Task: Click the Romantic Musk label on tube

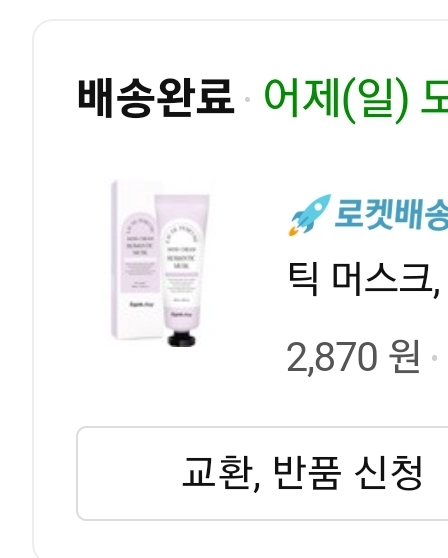Action: click(x=182, y=261)
